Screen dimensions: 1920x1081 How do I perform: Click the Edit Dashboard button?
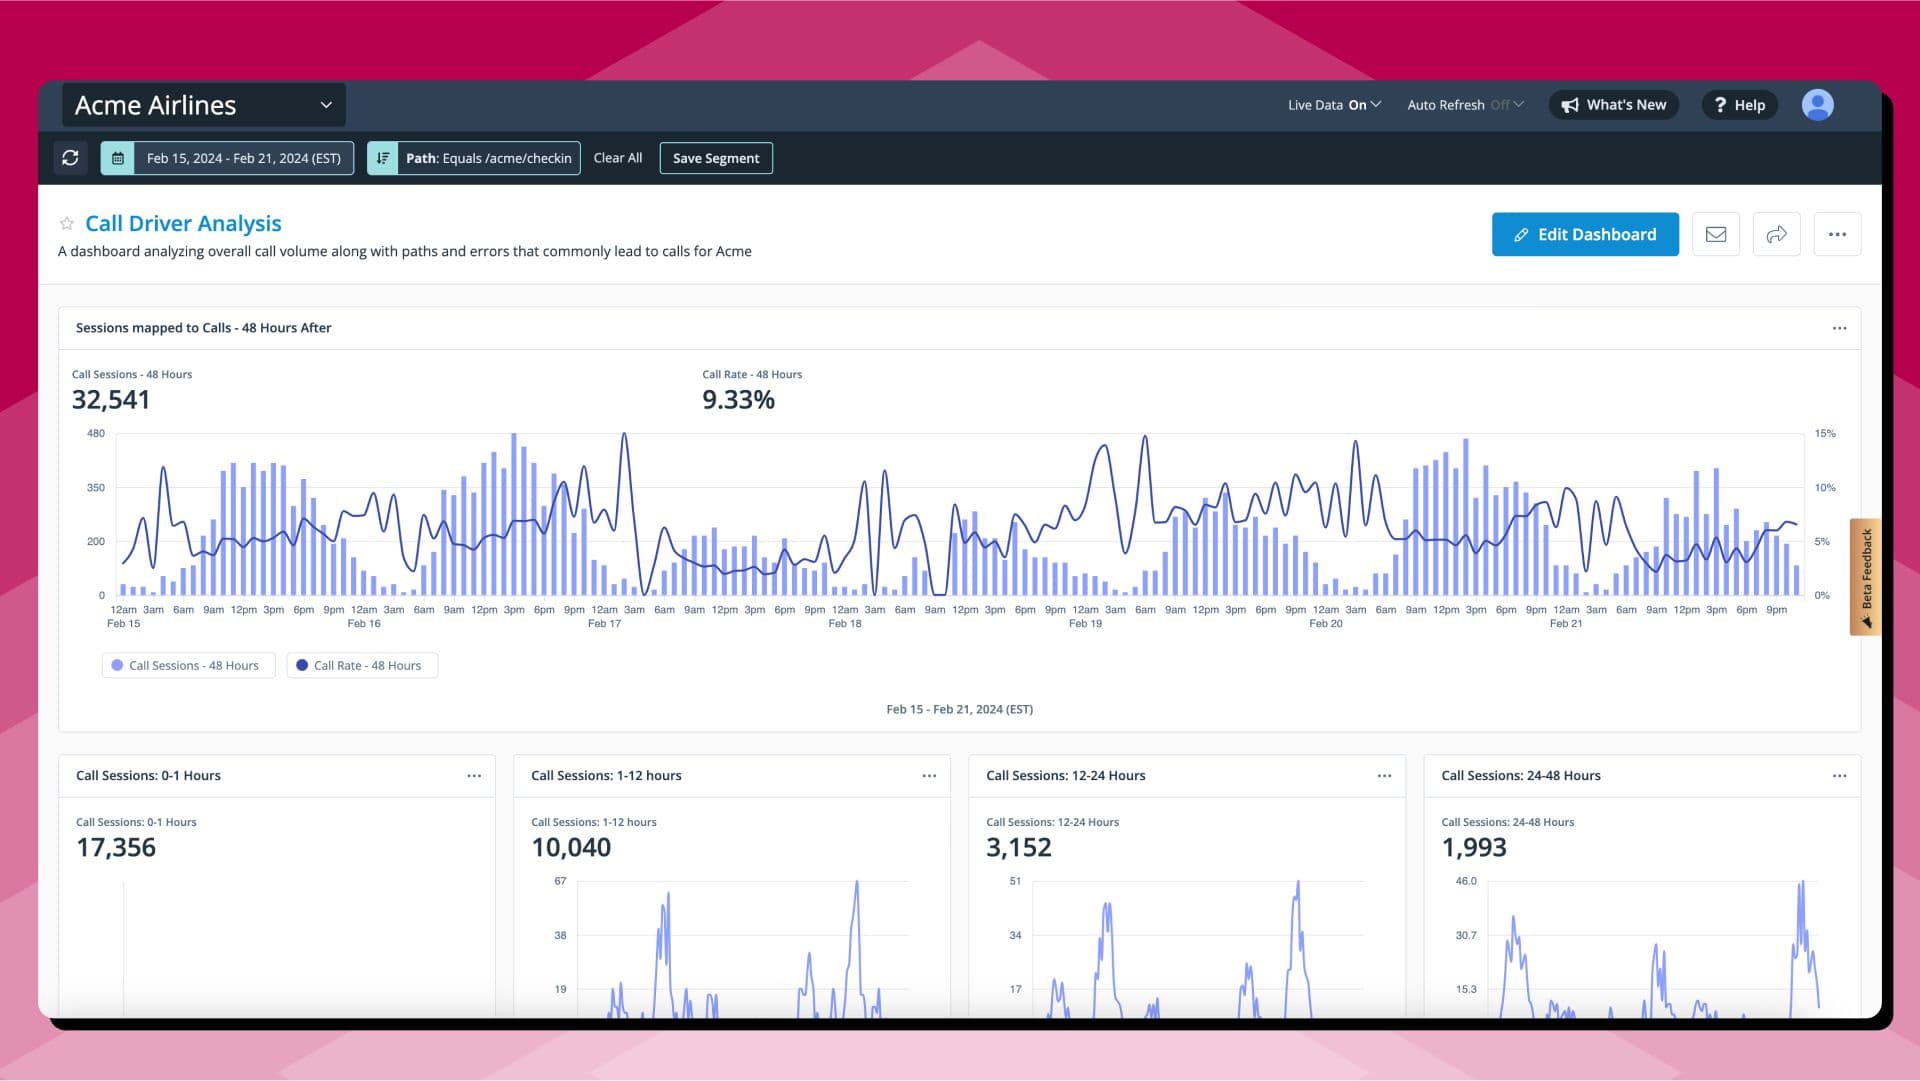click(1585, 234)
